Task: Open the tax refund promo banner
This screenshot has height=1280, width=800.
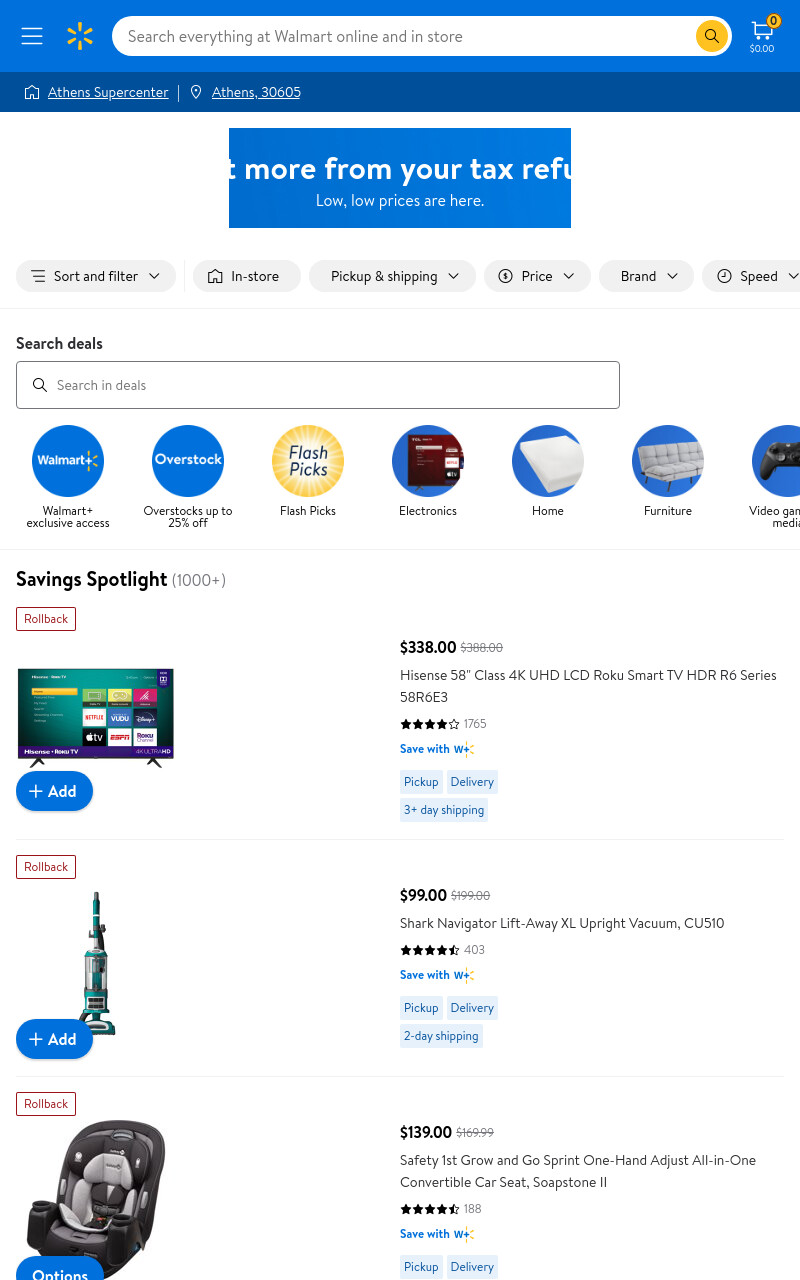Action: (x=400, y=178)
